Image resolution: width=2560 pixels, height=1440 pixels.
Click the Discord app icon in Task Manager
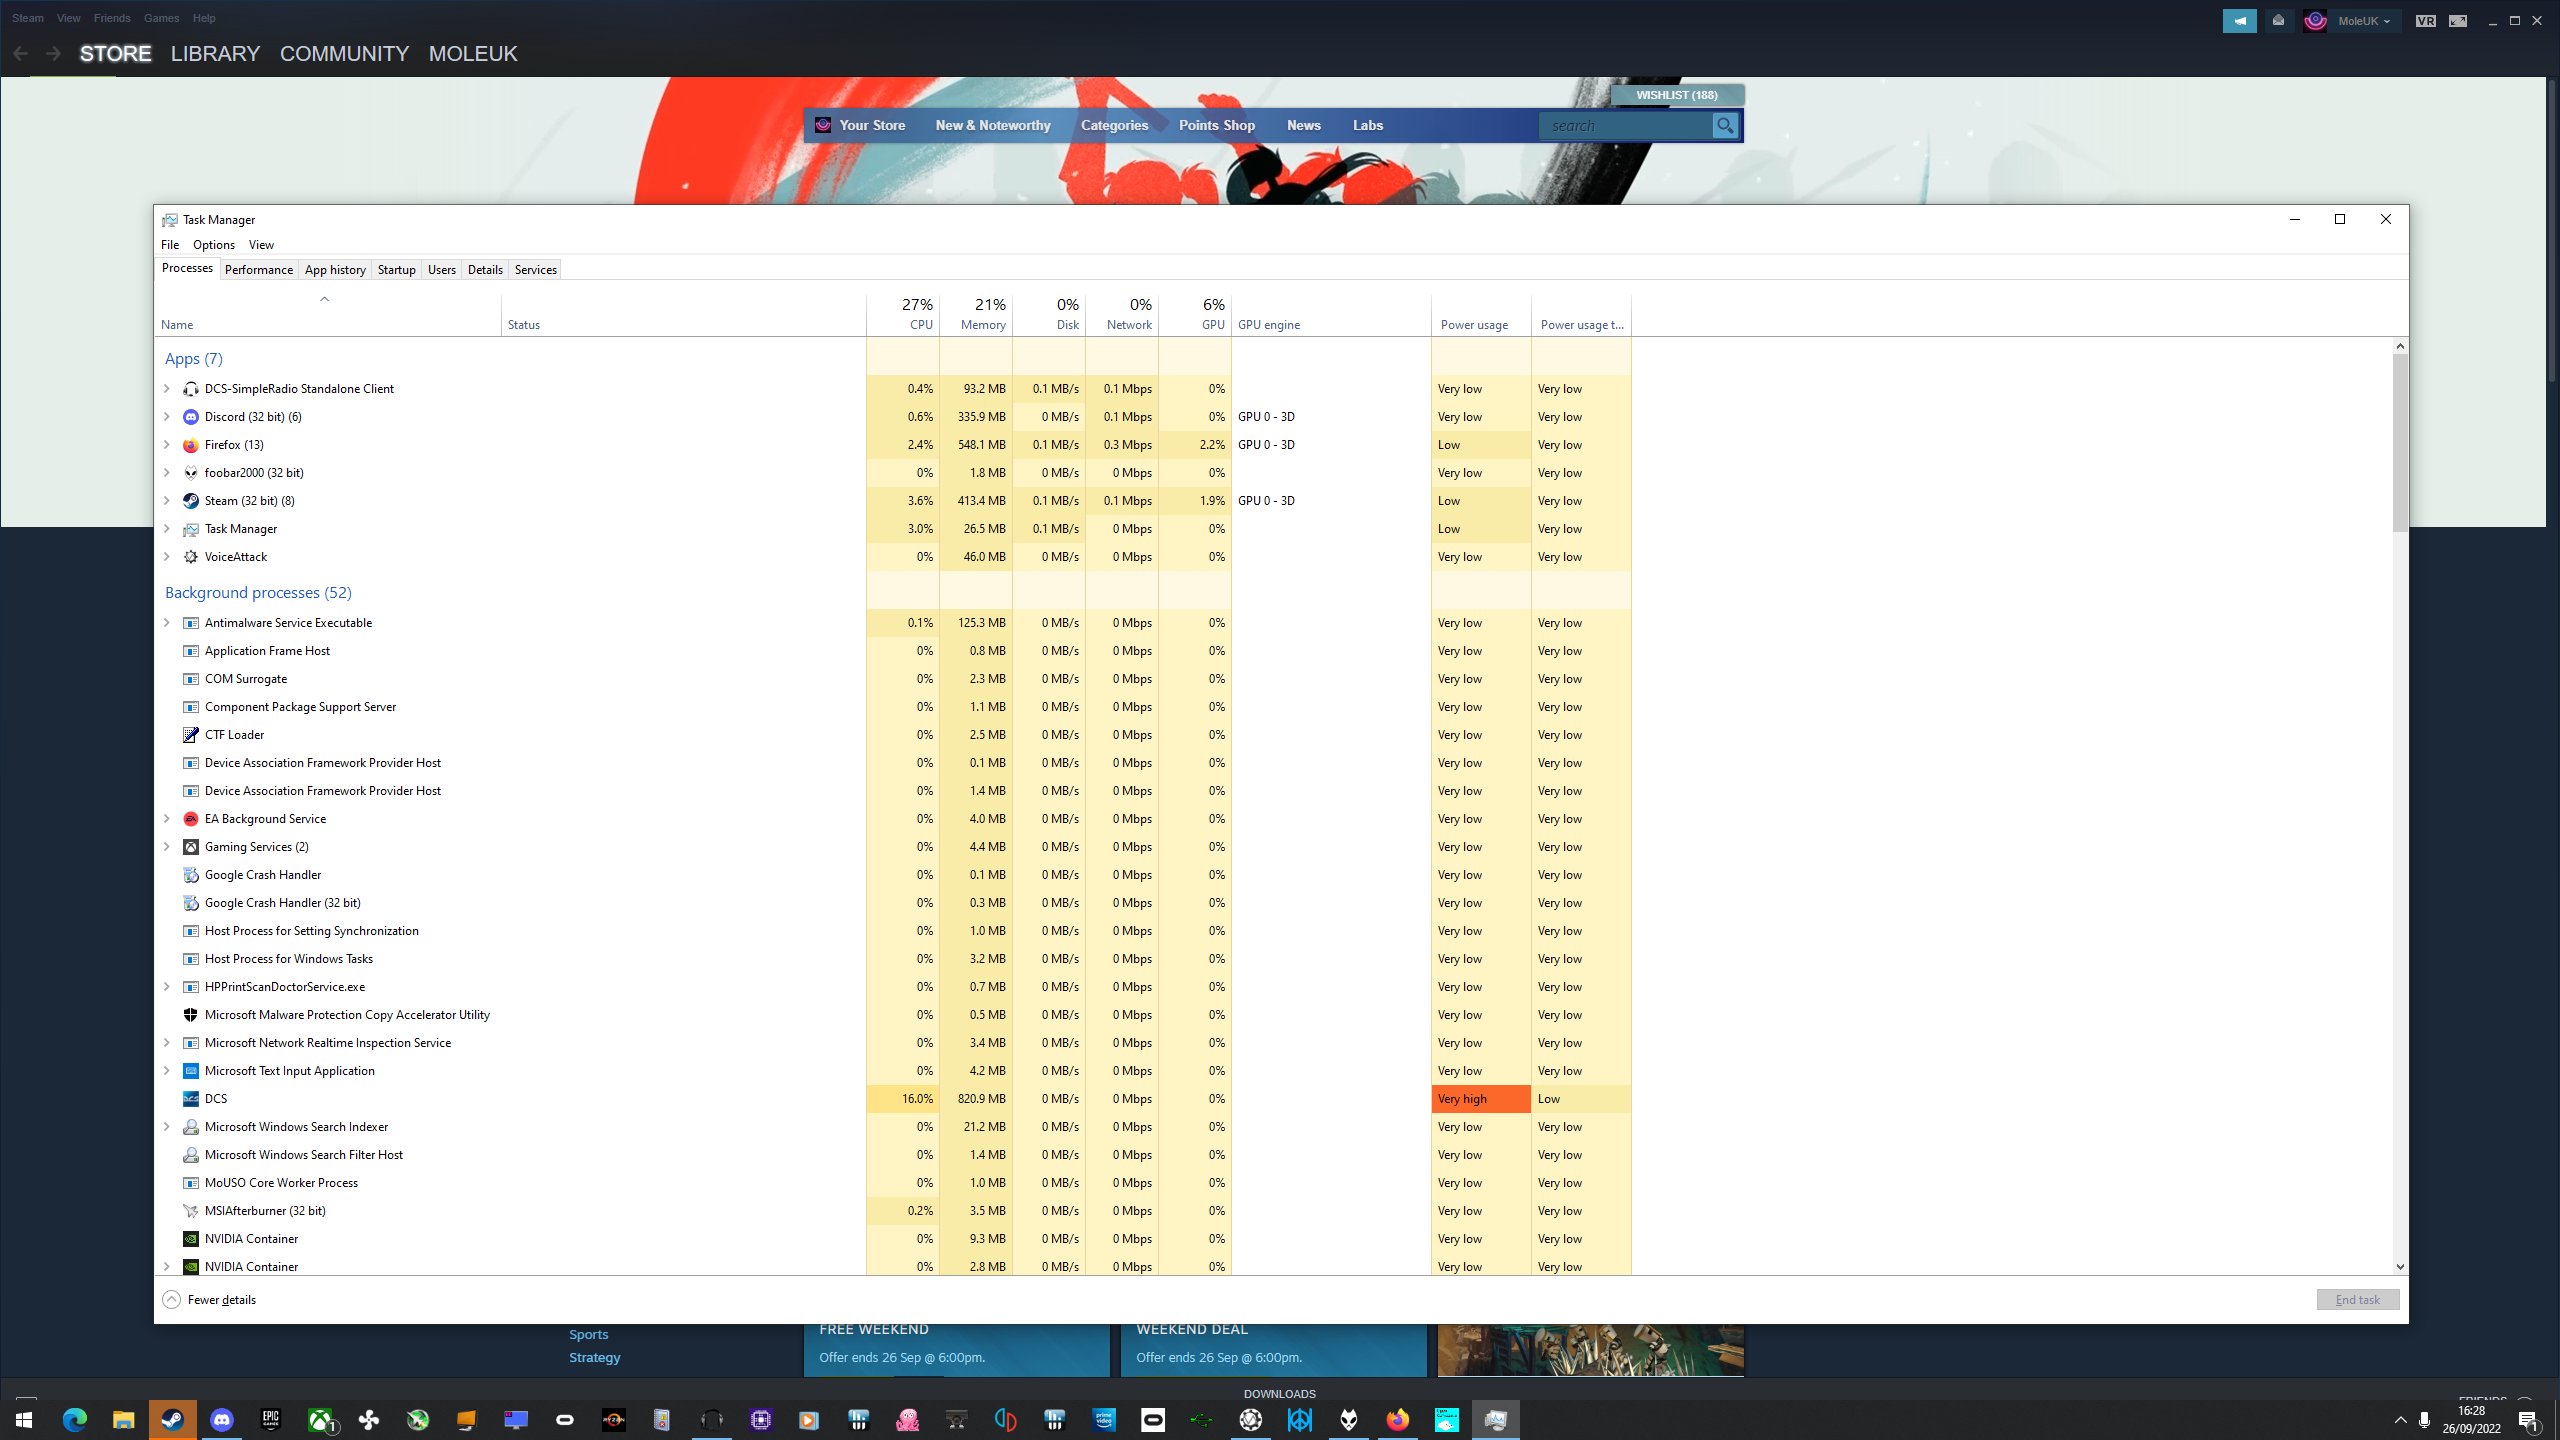point(191,417)
